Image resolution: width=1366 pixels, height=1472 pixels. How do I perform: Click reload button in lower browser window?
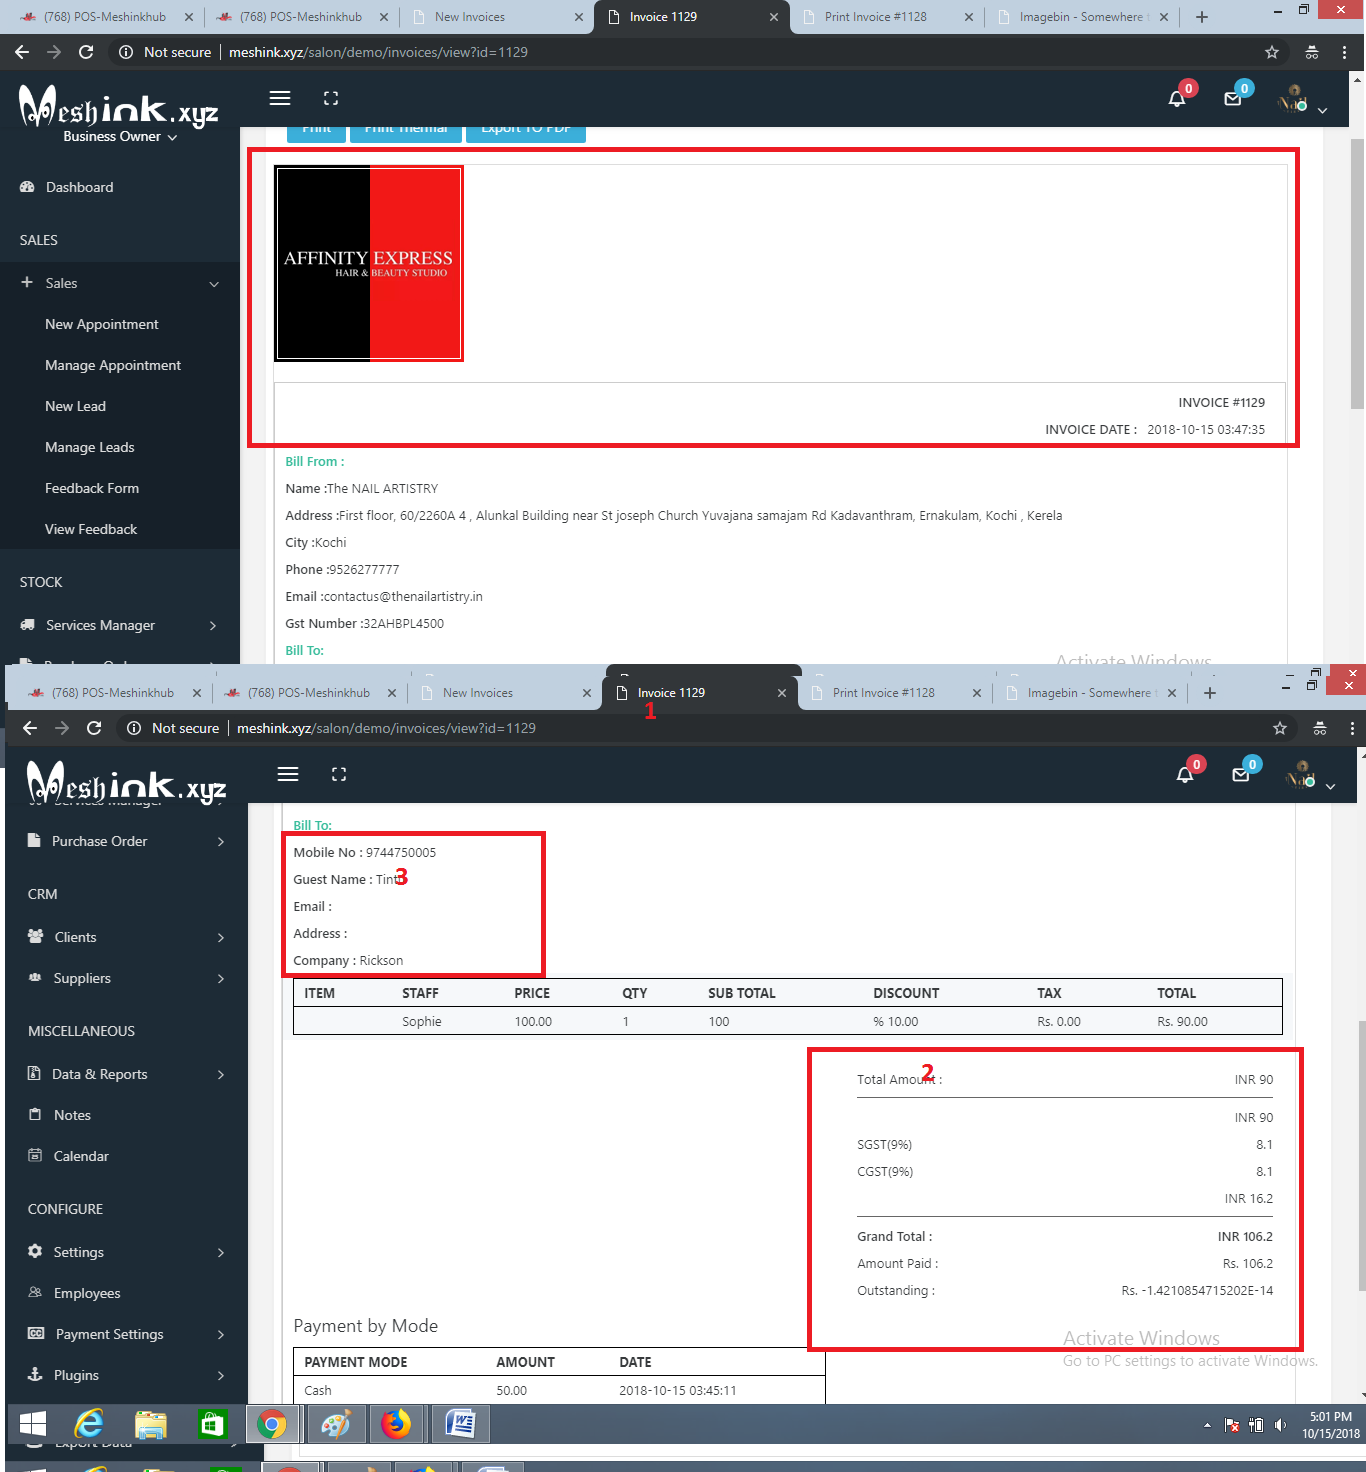pos(94,728)
